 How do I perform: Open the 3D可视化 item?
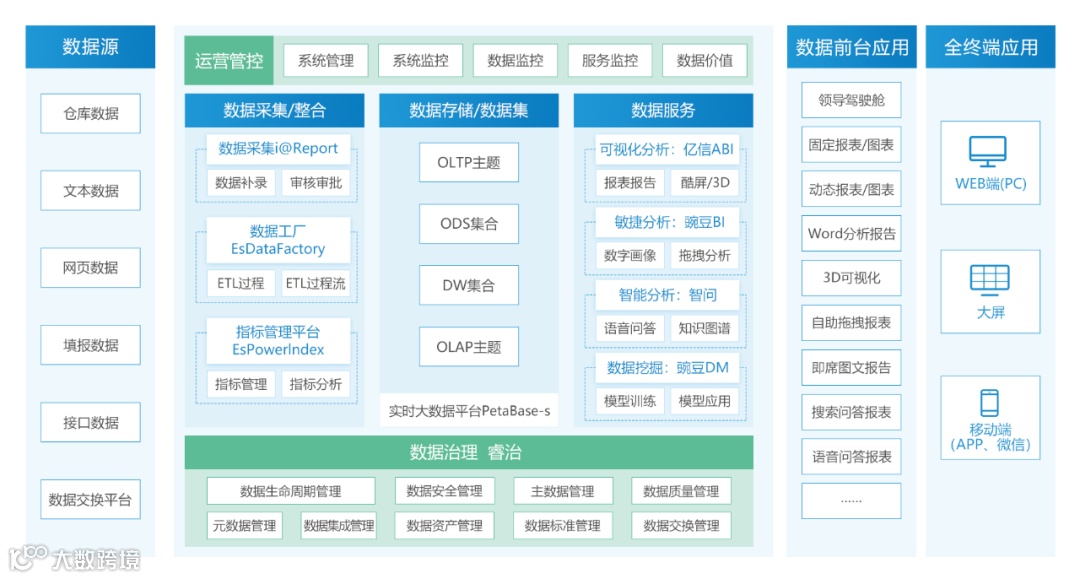click(851, 278)
